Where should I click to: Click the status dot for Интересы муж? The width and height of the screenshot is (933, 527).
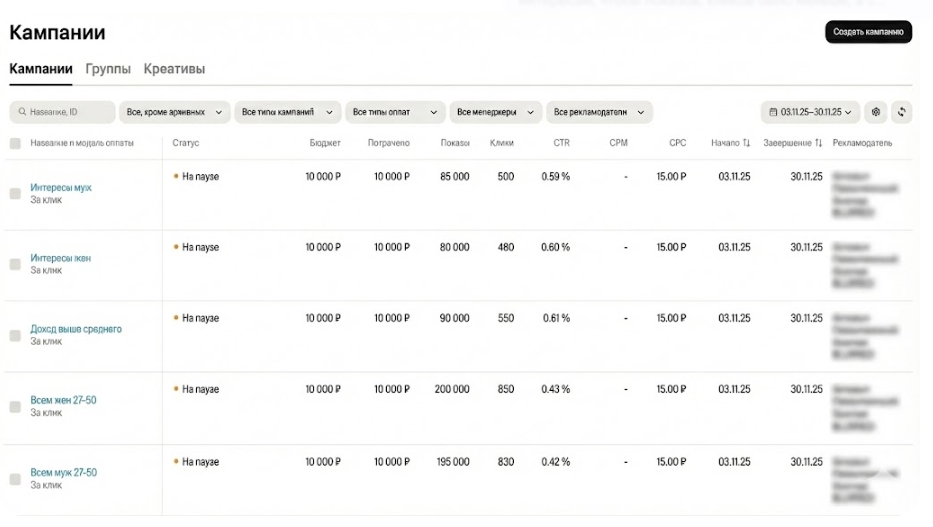pos(176,177)
